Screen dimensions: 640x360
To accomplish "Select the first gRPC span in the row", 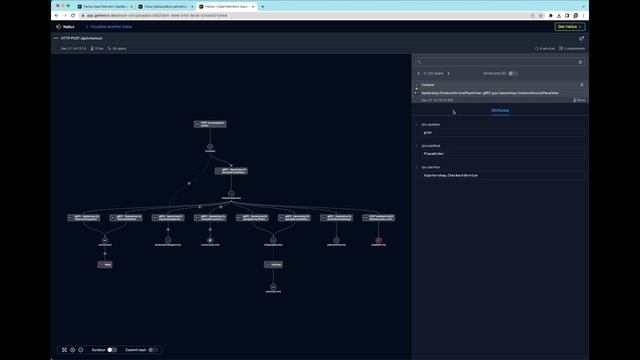I will click(x=84, y=218).
